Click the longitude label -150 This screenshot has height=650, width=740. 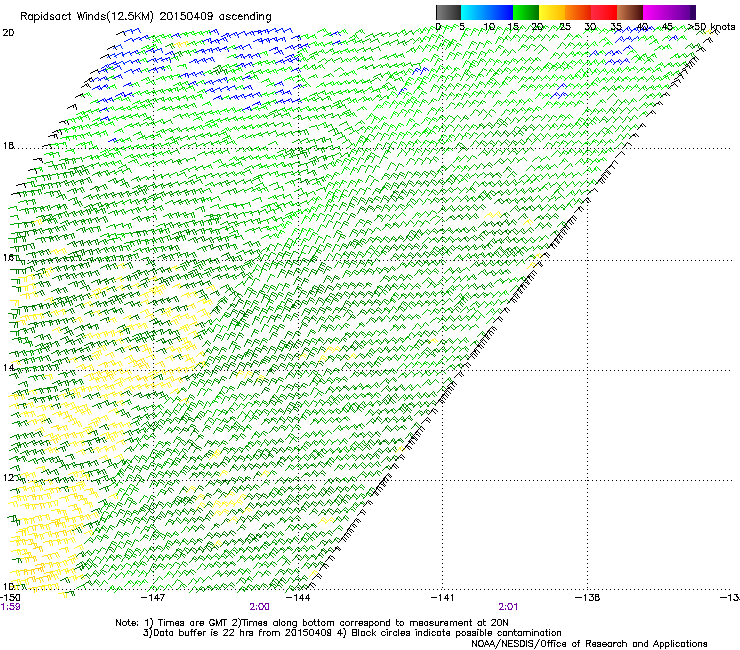pos(10,598)
